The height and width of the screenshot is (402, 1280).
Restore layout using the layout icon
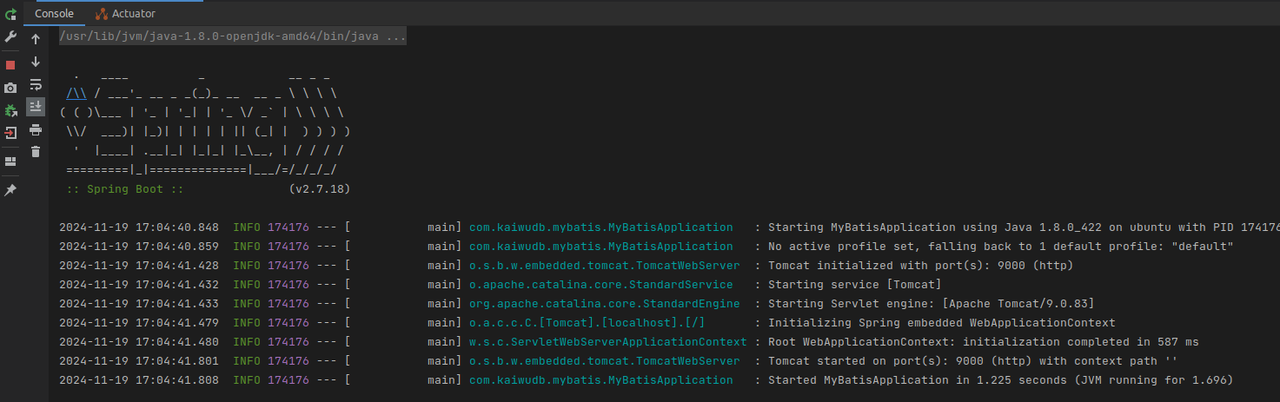pos(10,161)
